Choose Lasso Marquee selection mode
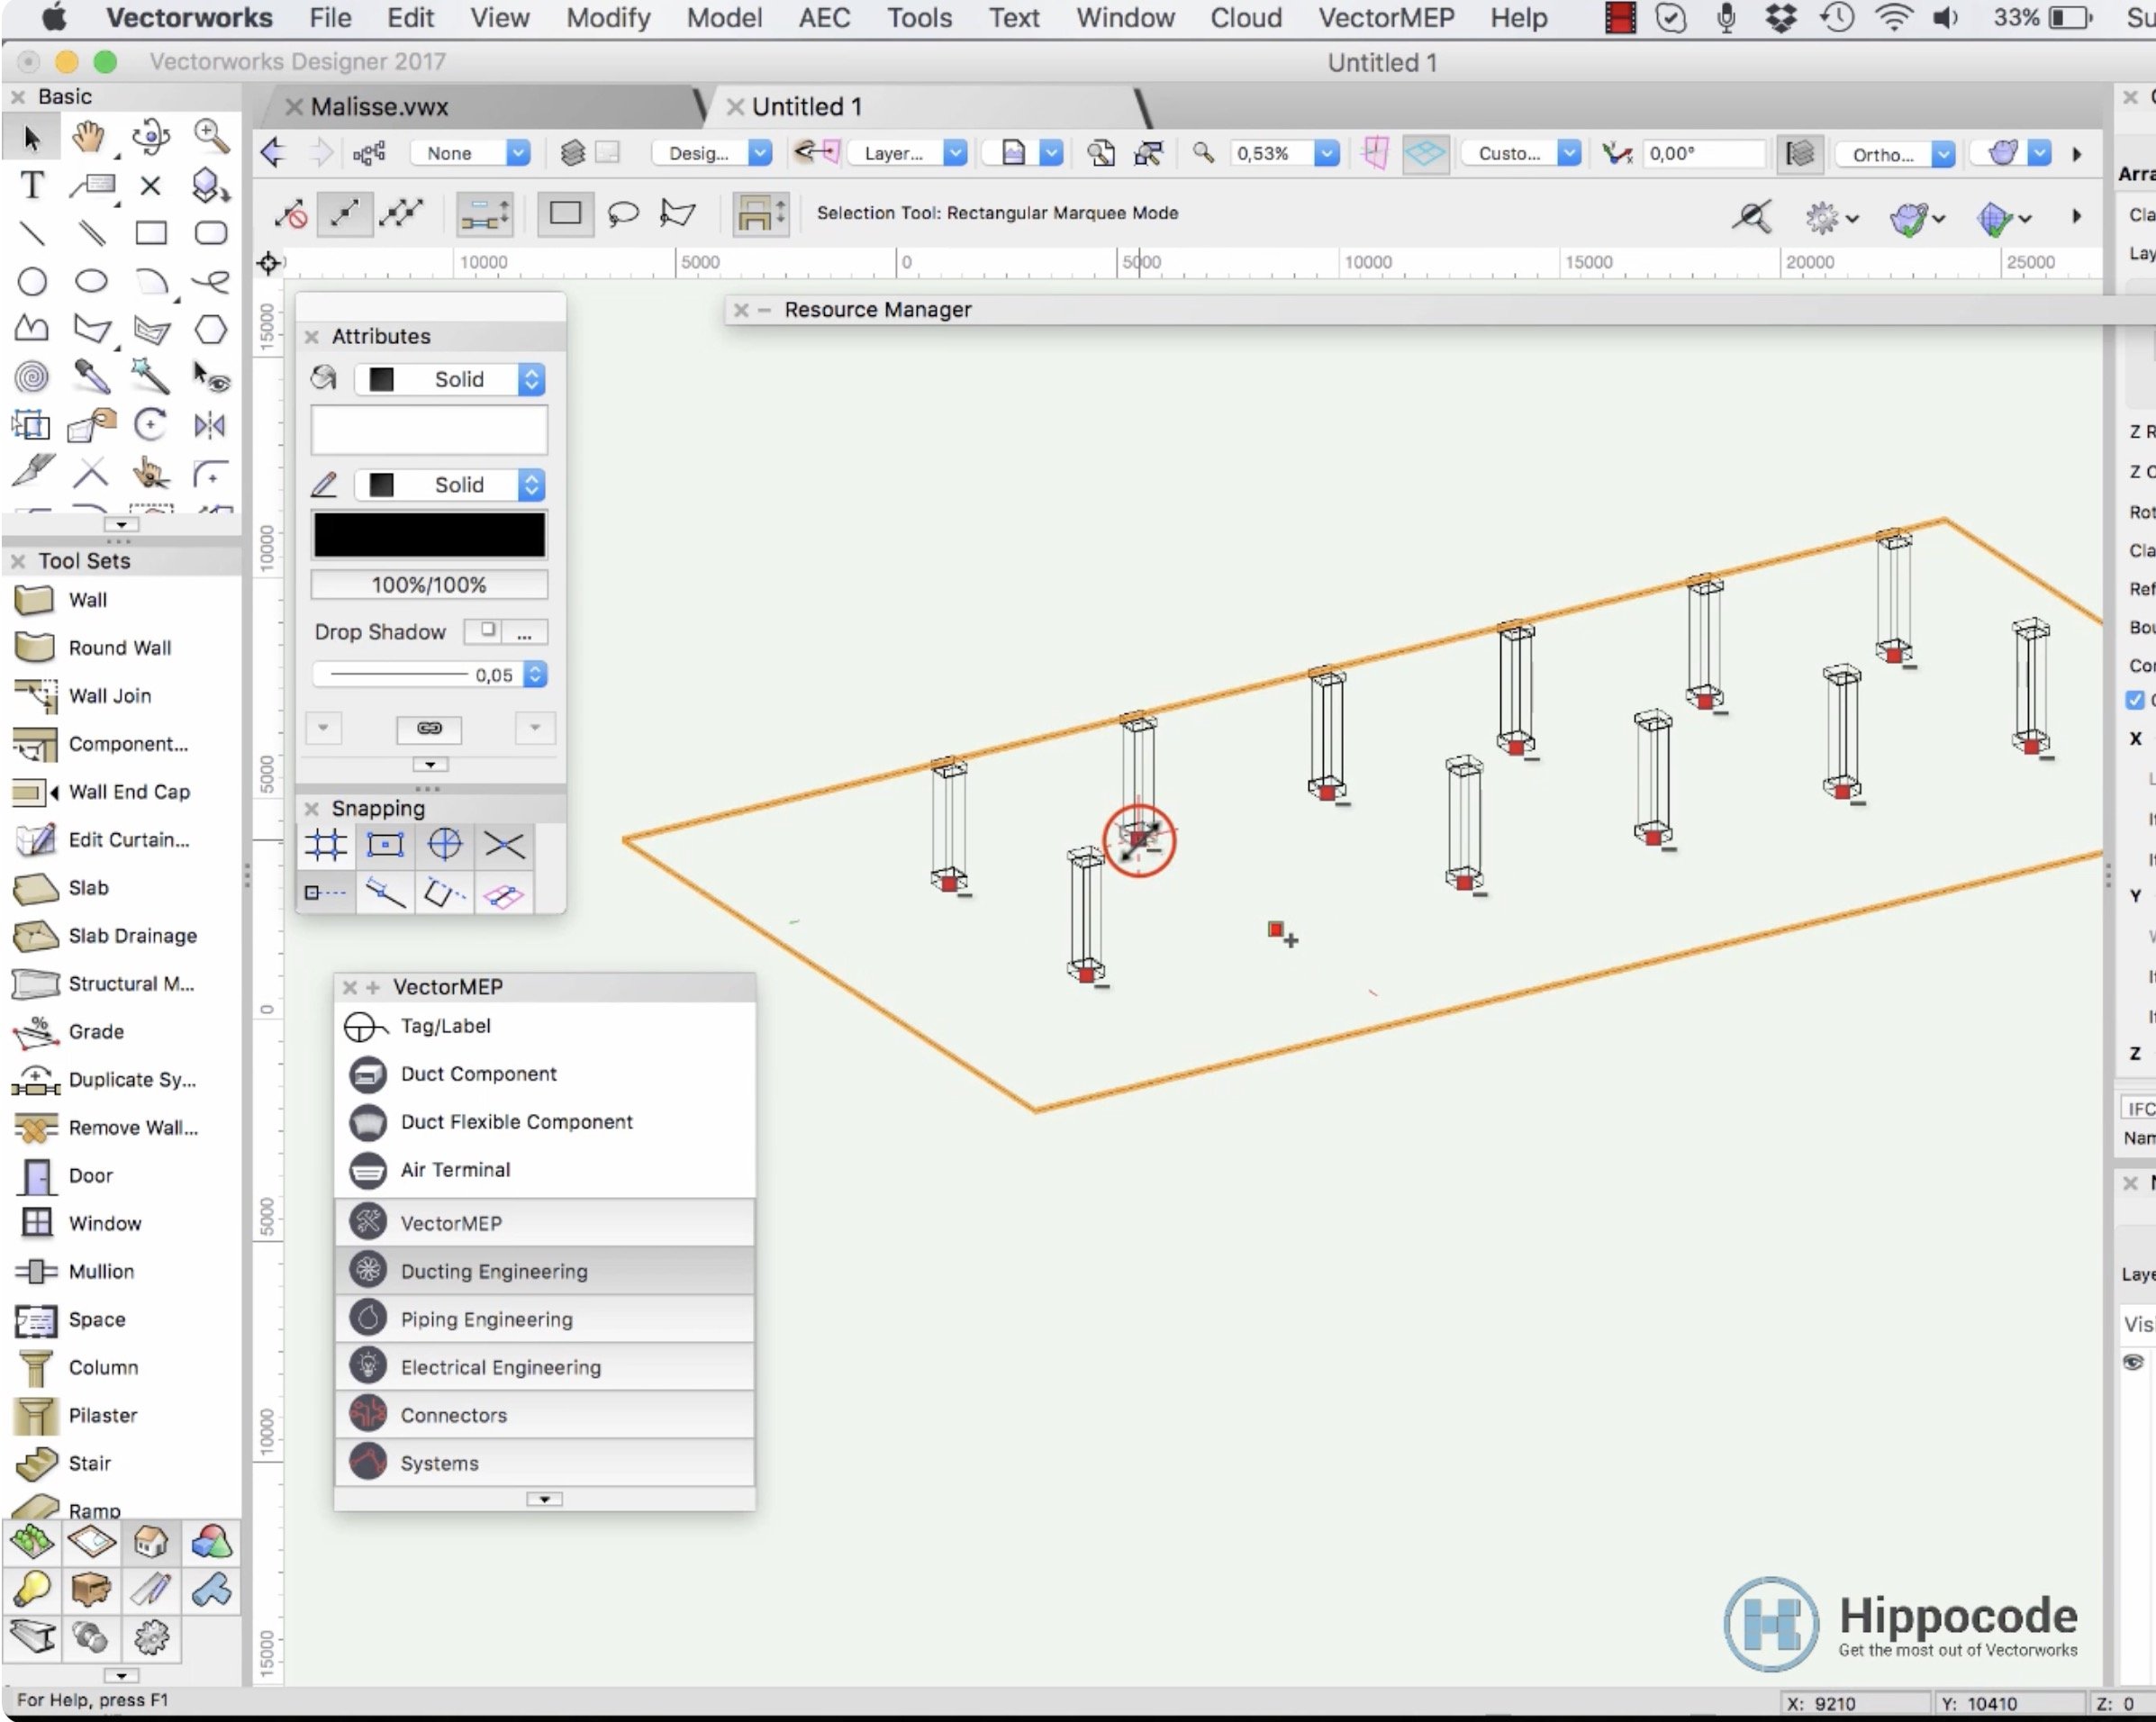This screenshot has height=1722, width=2156. [623, 213]
